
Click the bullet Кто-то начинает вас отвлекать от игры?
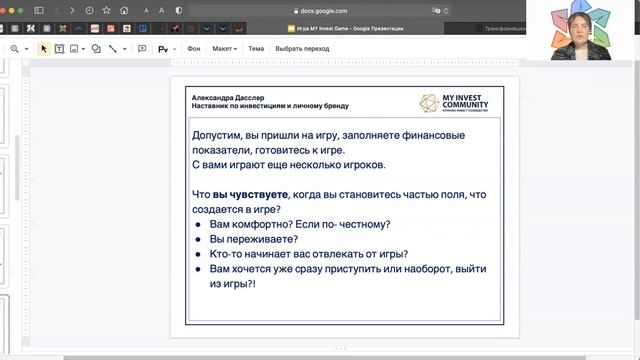(309, 254)
